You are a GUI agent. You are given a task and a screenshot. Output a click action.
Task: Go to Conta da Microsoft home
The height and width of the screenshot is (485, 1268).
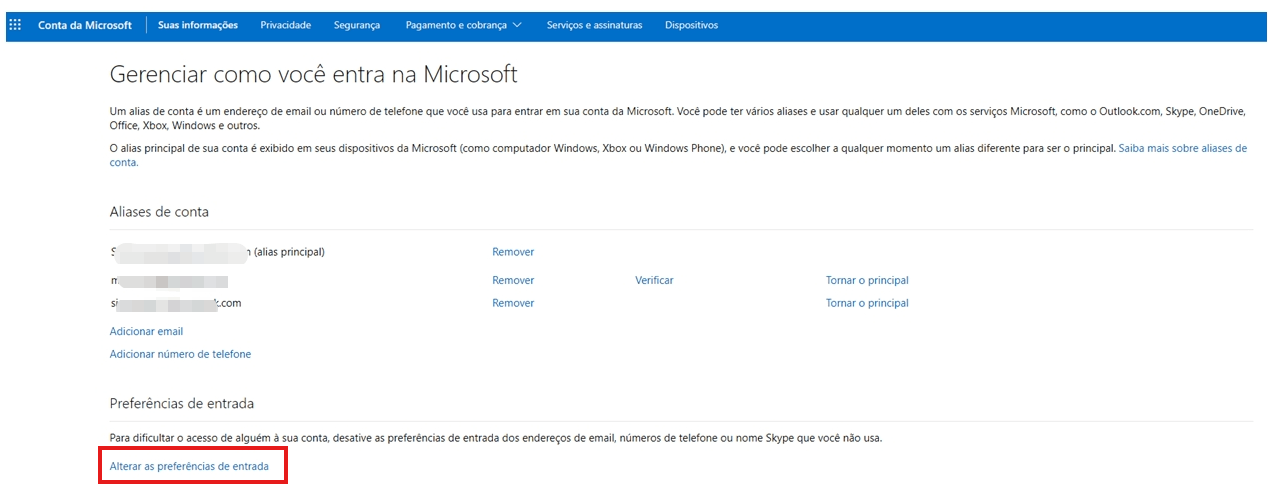(x=85, y=25)
